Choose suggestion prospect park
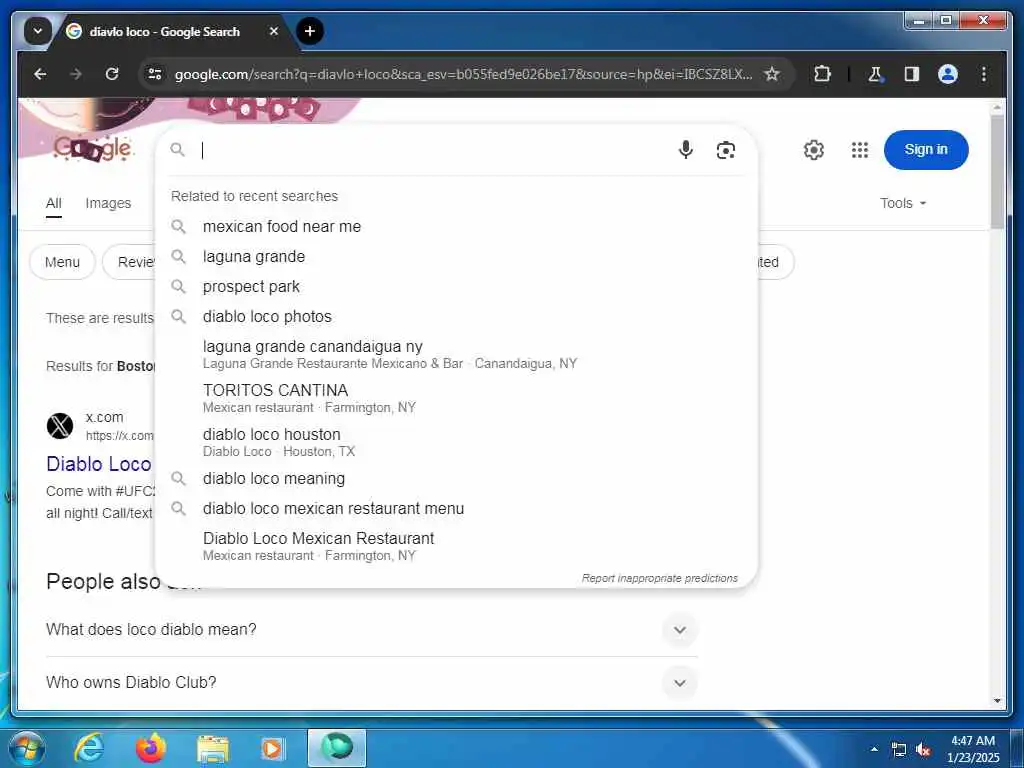1024x768 pixels. pyautogui.click(x=456, y=287)
